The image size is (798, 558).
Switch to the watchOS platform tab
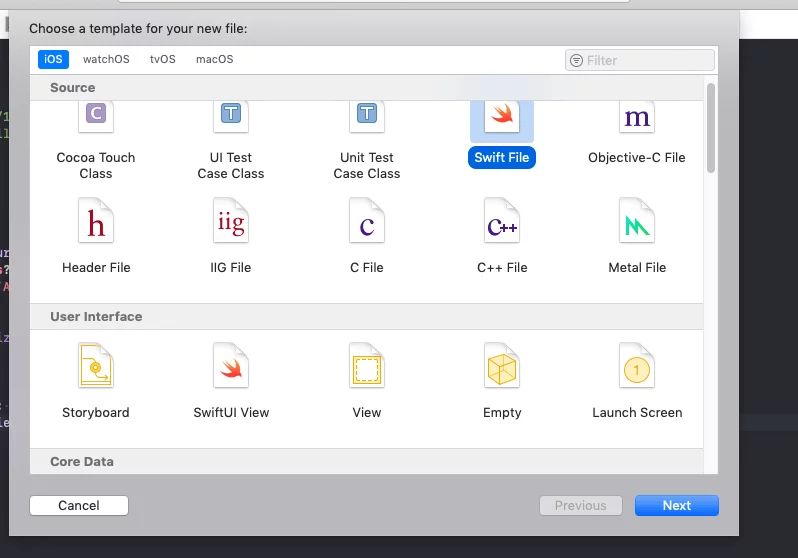click(x=106, y=59)
